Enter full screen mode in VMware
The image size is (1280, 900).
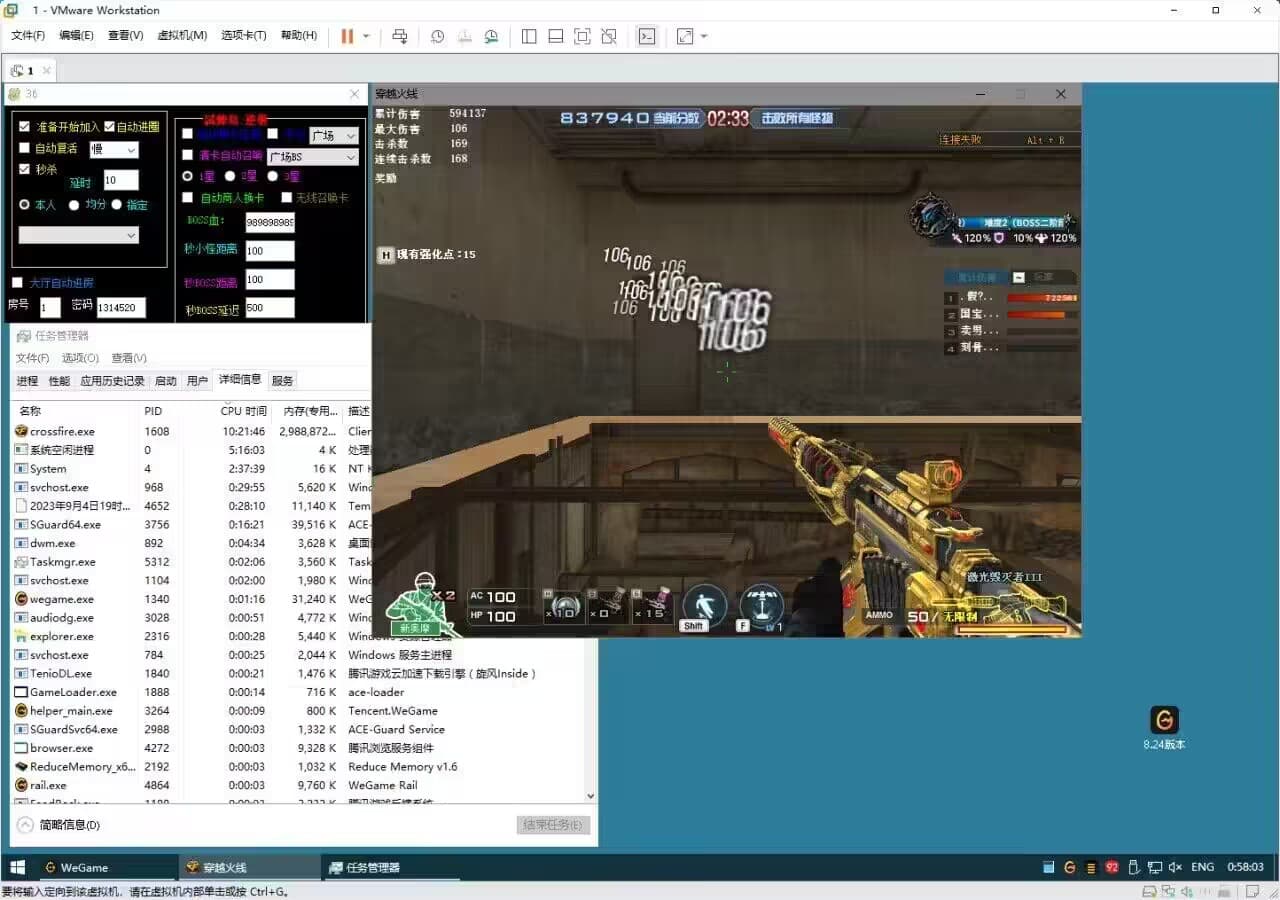[582, 36]
